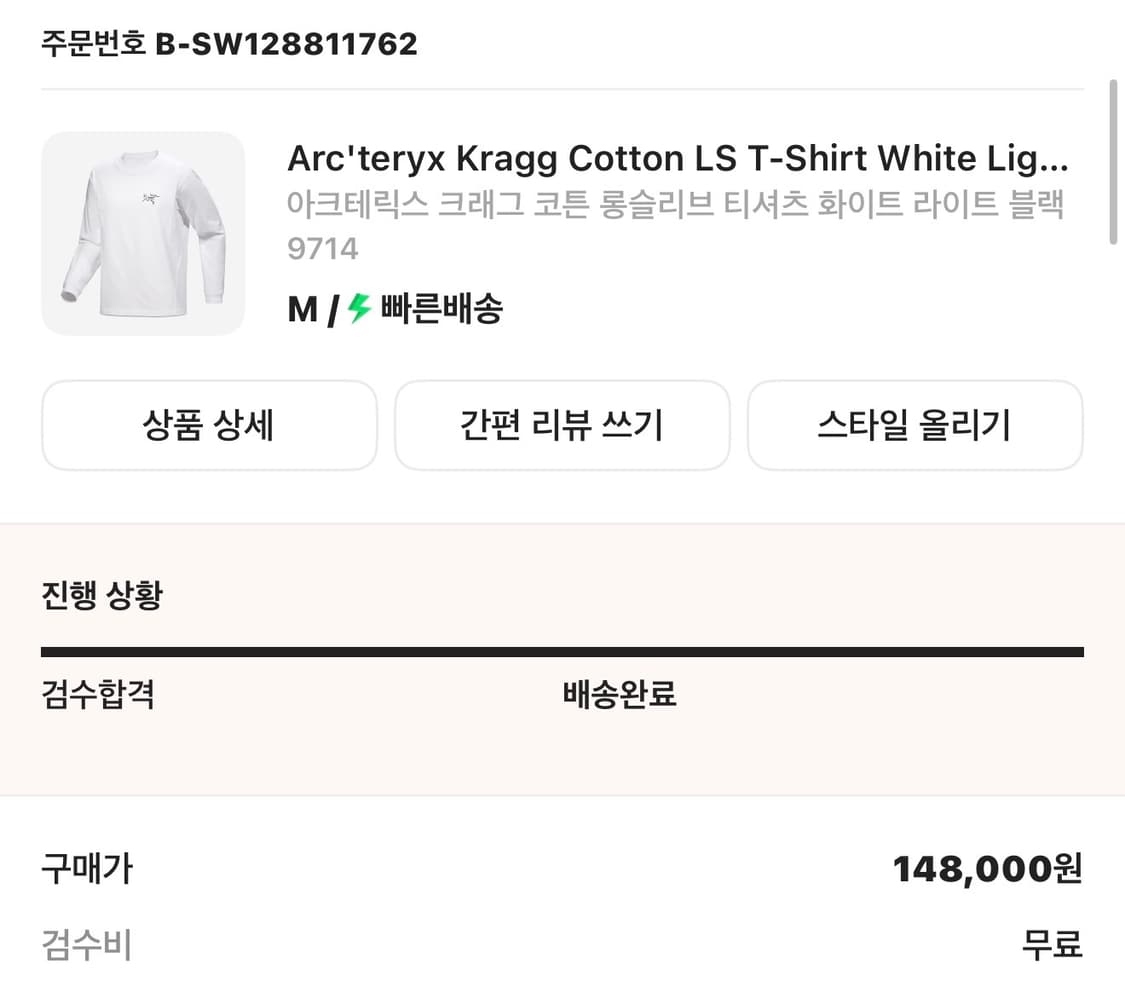The width and height of the screenshot is (1125, 999).
Task: Click the 무료 inspection fee value
Action: click(x=1052, y=944)
